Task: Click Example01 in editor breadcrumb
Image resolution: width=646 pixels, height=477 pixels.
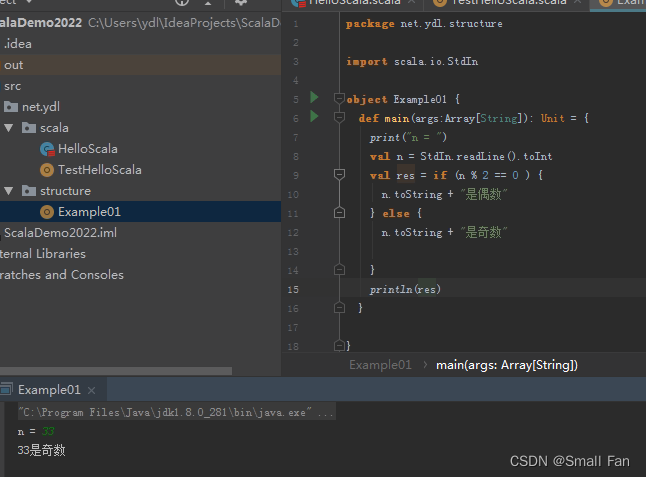Action: (x=380, y=365)
